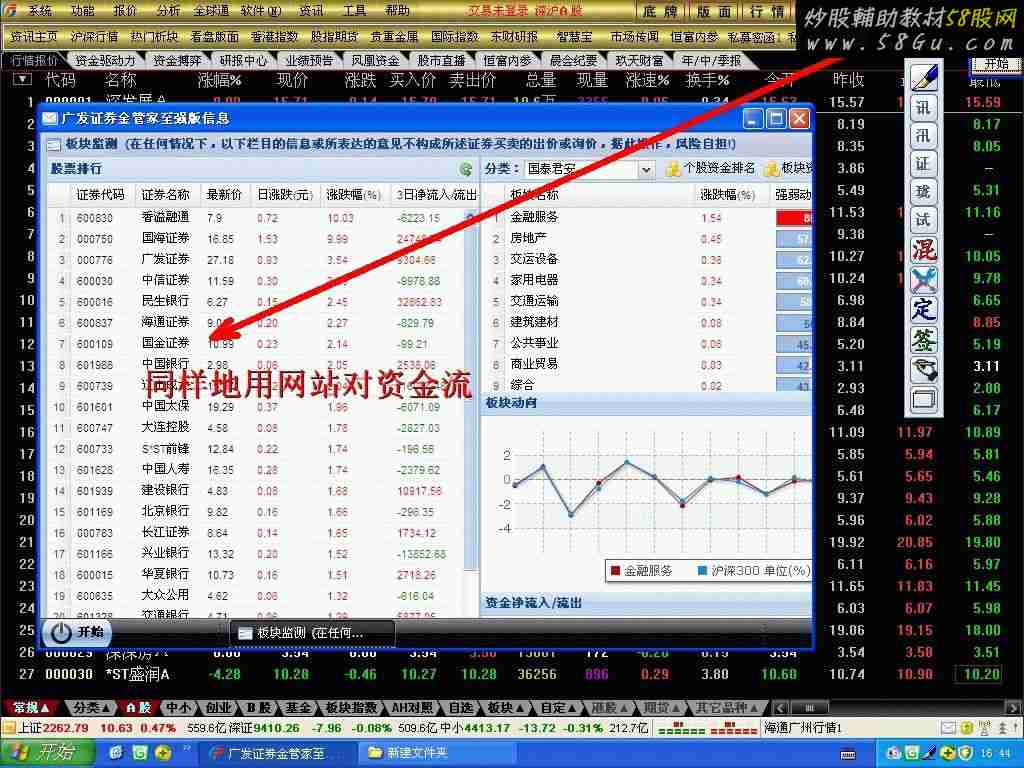
Task: Open the 工具 menu
Action: pos(354,10)
